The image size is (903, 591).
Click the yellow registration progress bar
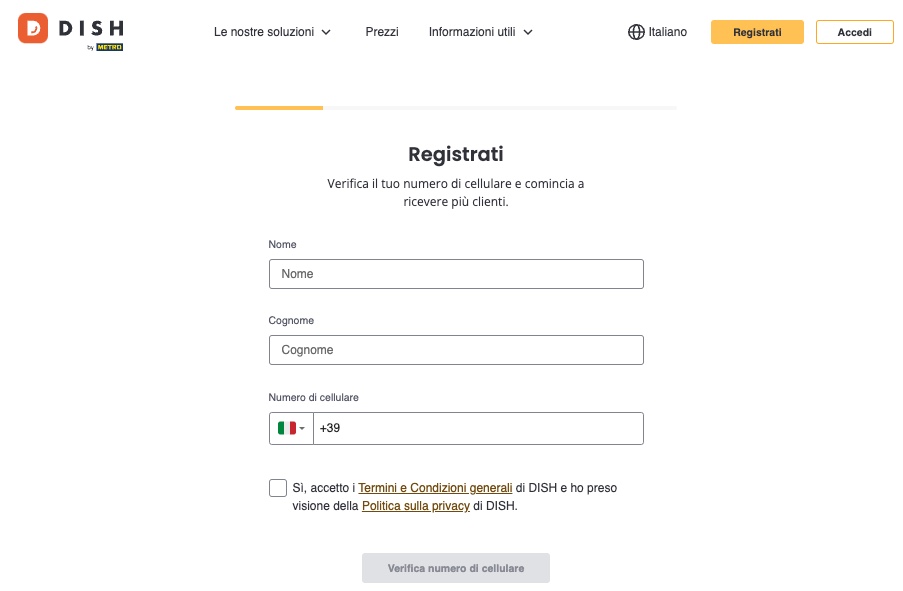[279, 108]
